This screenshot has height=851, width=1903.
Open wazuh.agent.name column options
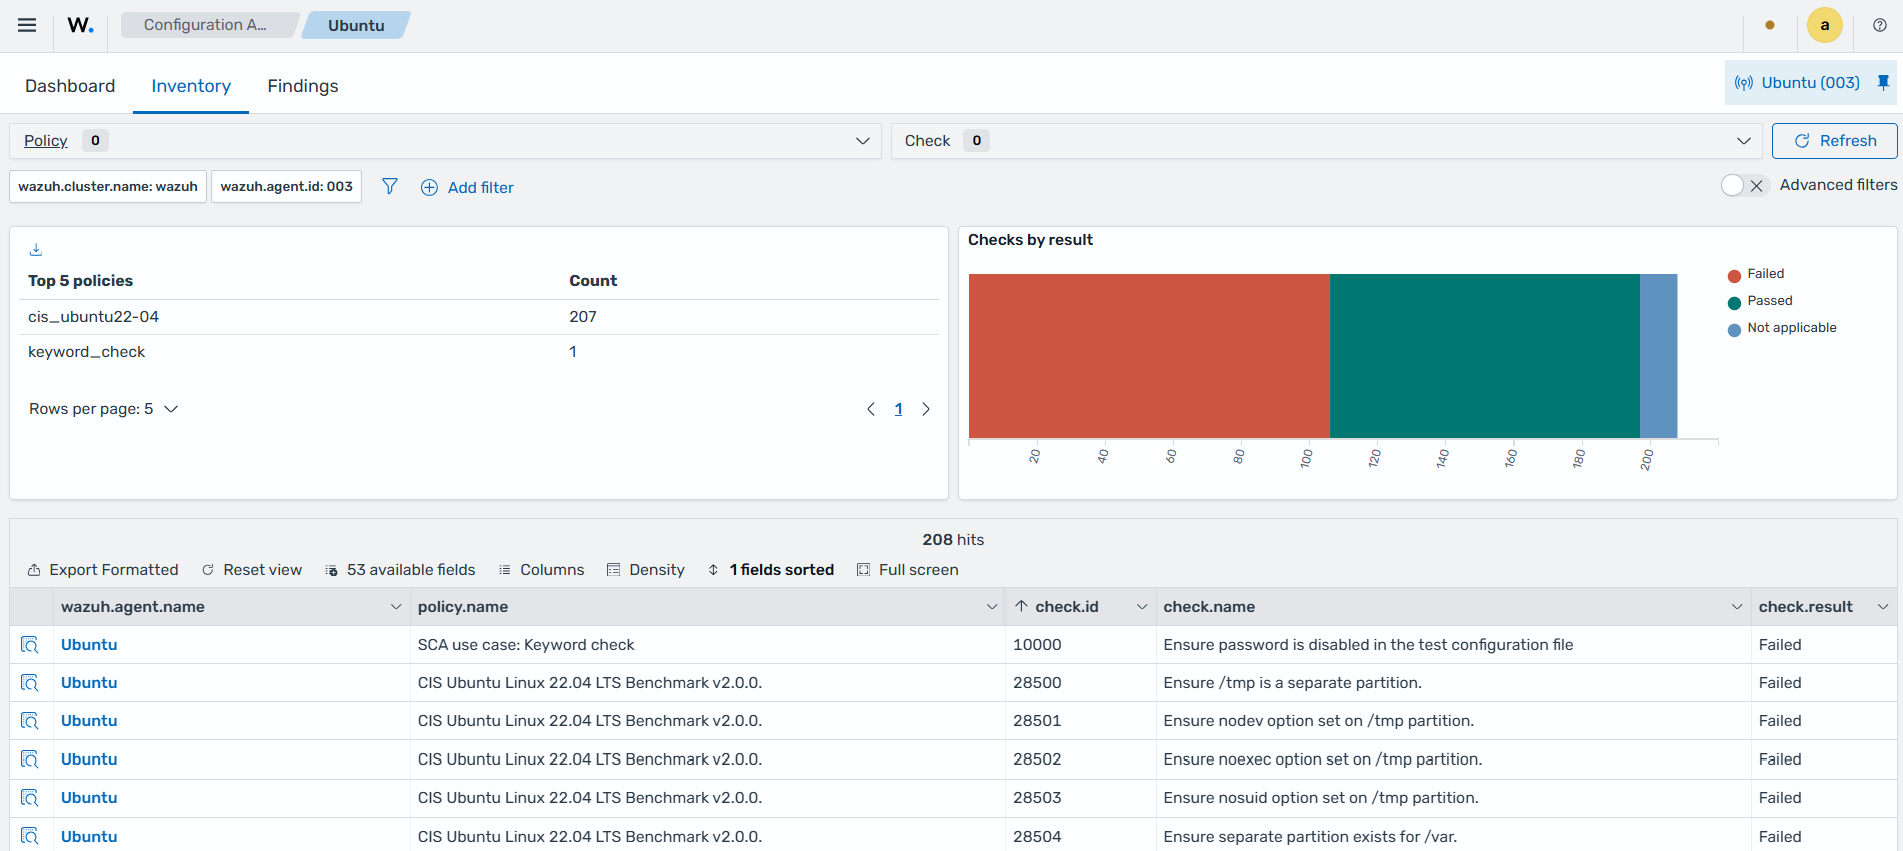pos(396,607)
